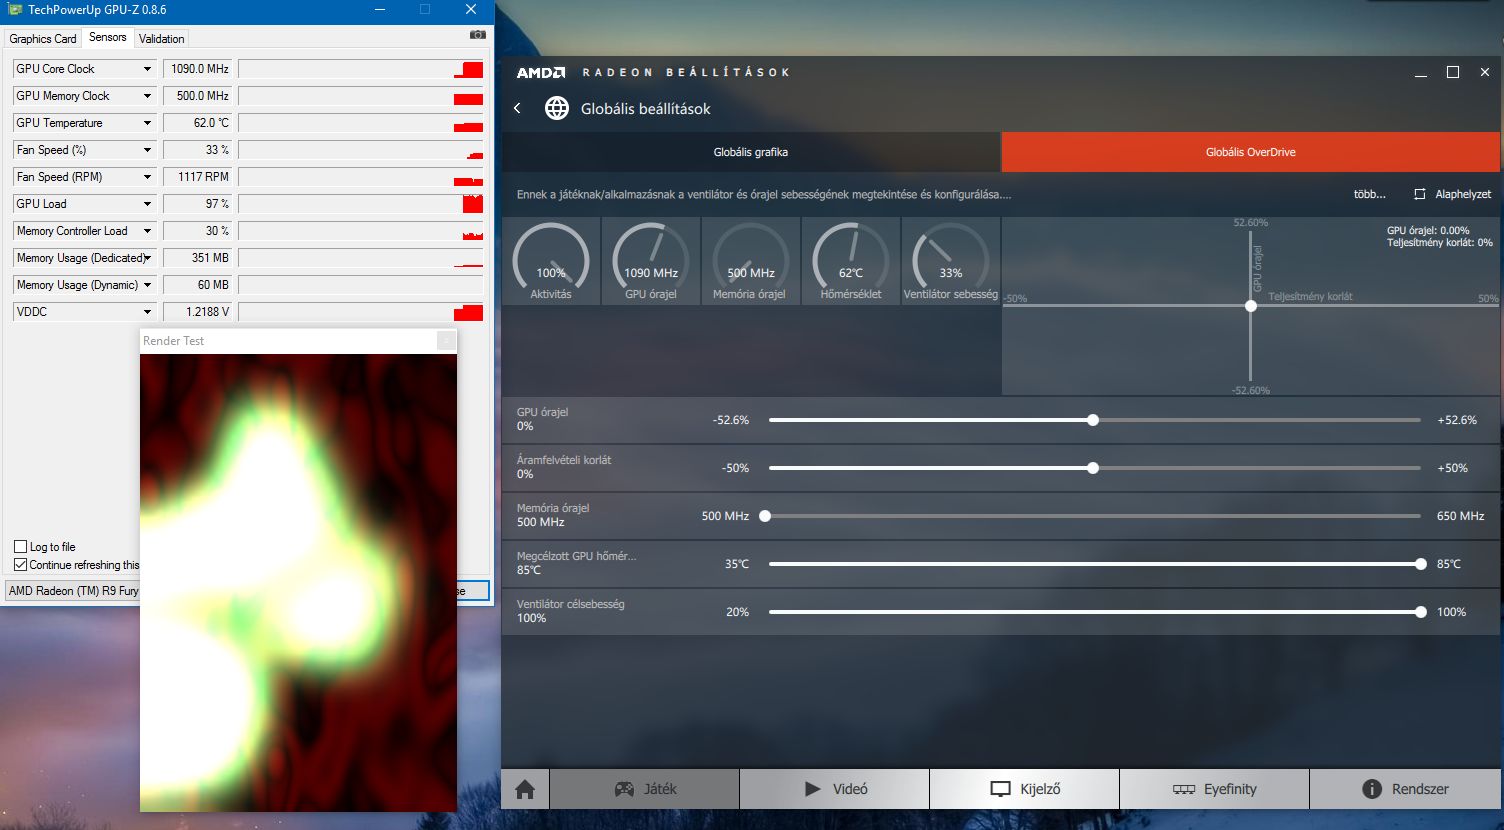Uncheck Continue refreshing this screen checkbox
Viewport: 1504px width, 830px height.
pyautogui.click(x=20, y=565)
